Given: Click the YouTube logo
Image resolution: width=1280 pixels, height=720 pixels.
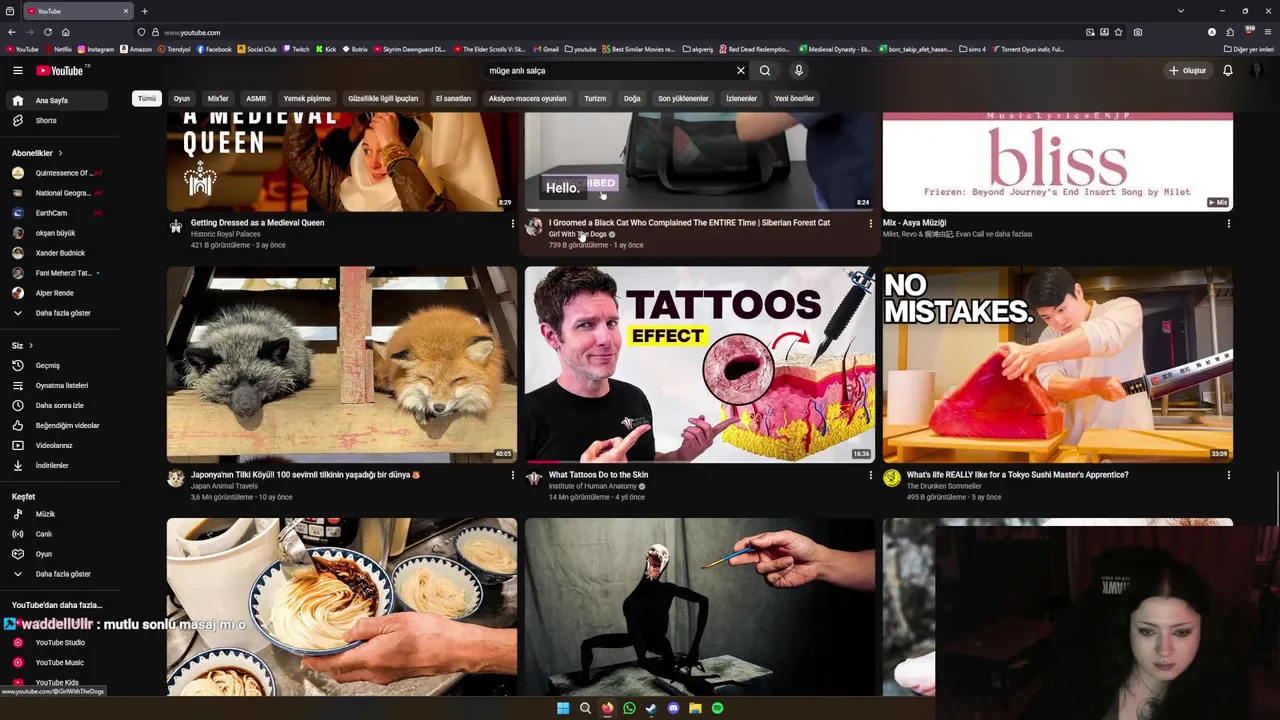Looking at the screenshot, I should click(62, 70).
